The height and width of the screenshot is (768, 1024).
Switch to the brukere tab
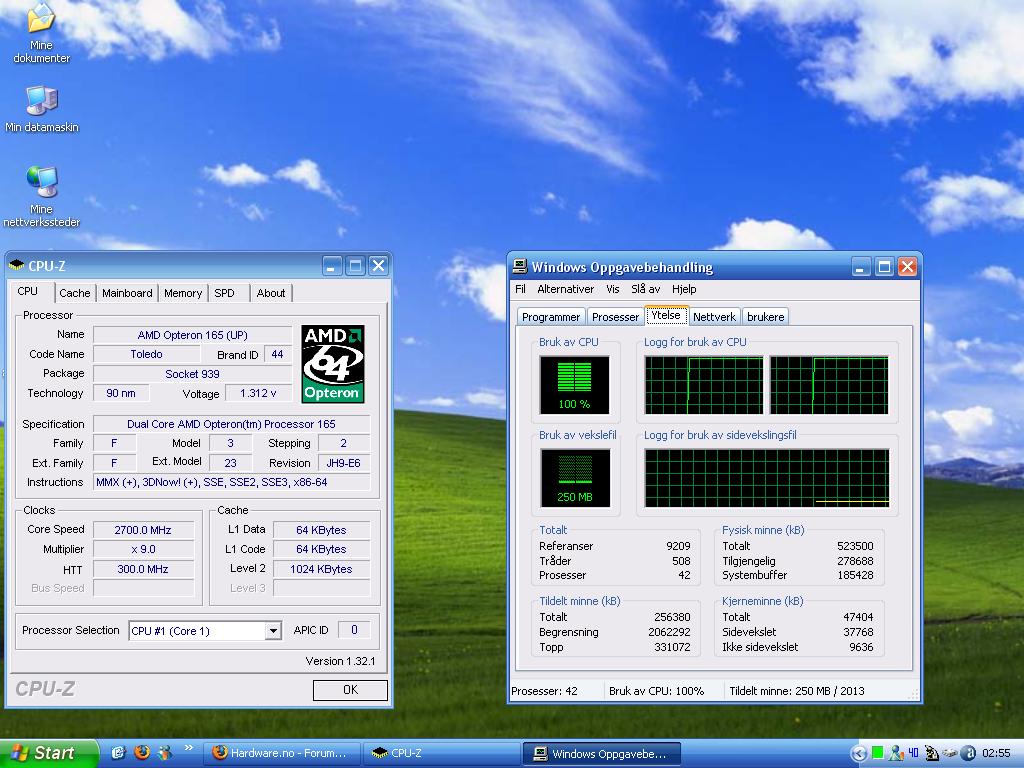(765, 317)
